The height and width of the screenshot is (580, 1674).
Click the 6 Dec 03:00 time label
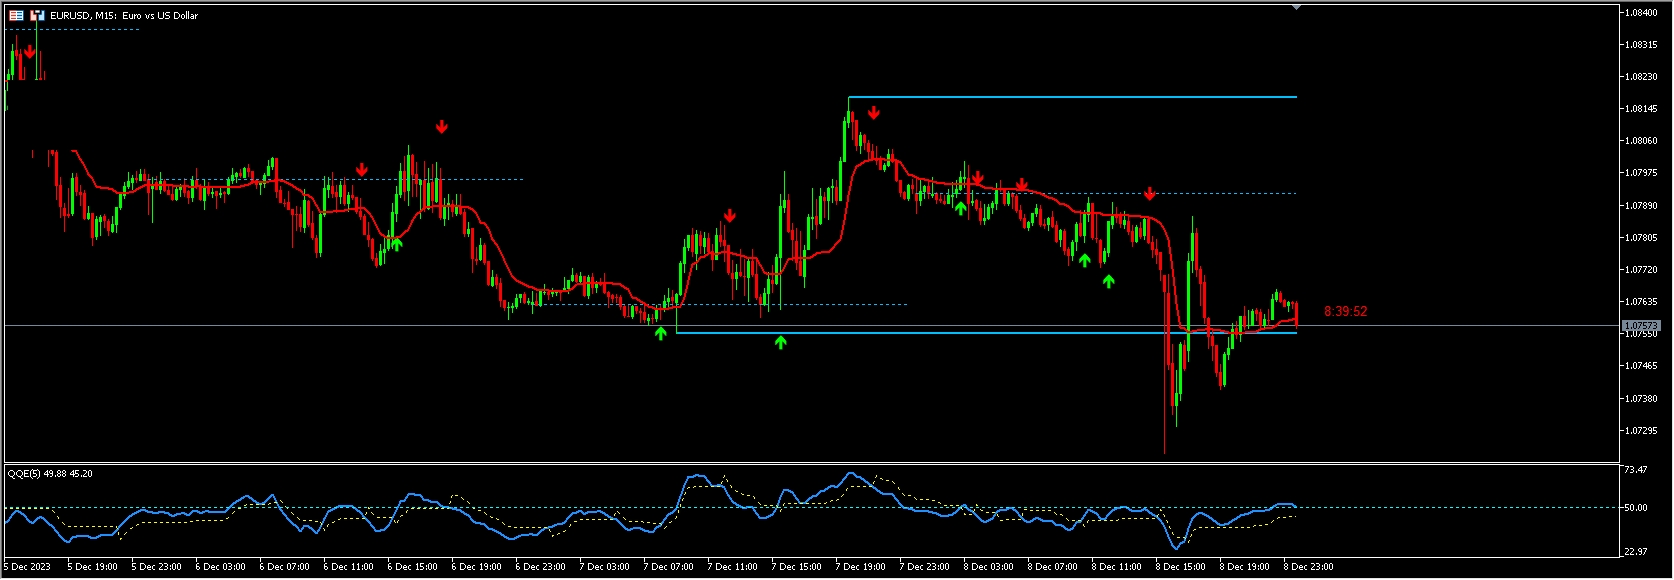[221, 567]
